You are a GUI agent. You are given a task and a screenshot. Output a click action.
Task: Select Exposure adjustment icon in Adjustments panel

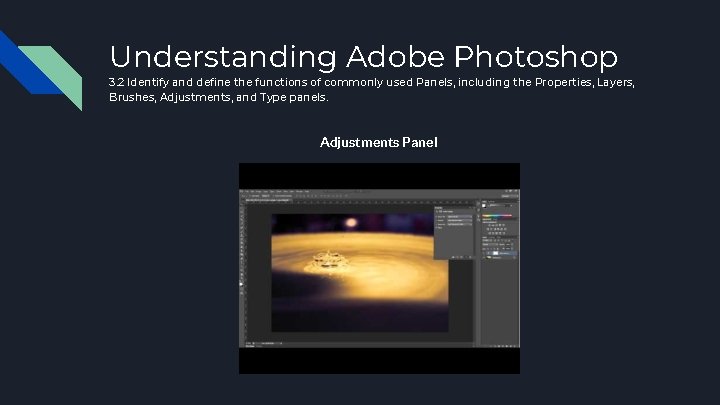click(500, 225)
